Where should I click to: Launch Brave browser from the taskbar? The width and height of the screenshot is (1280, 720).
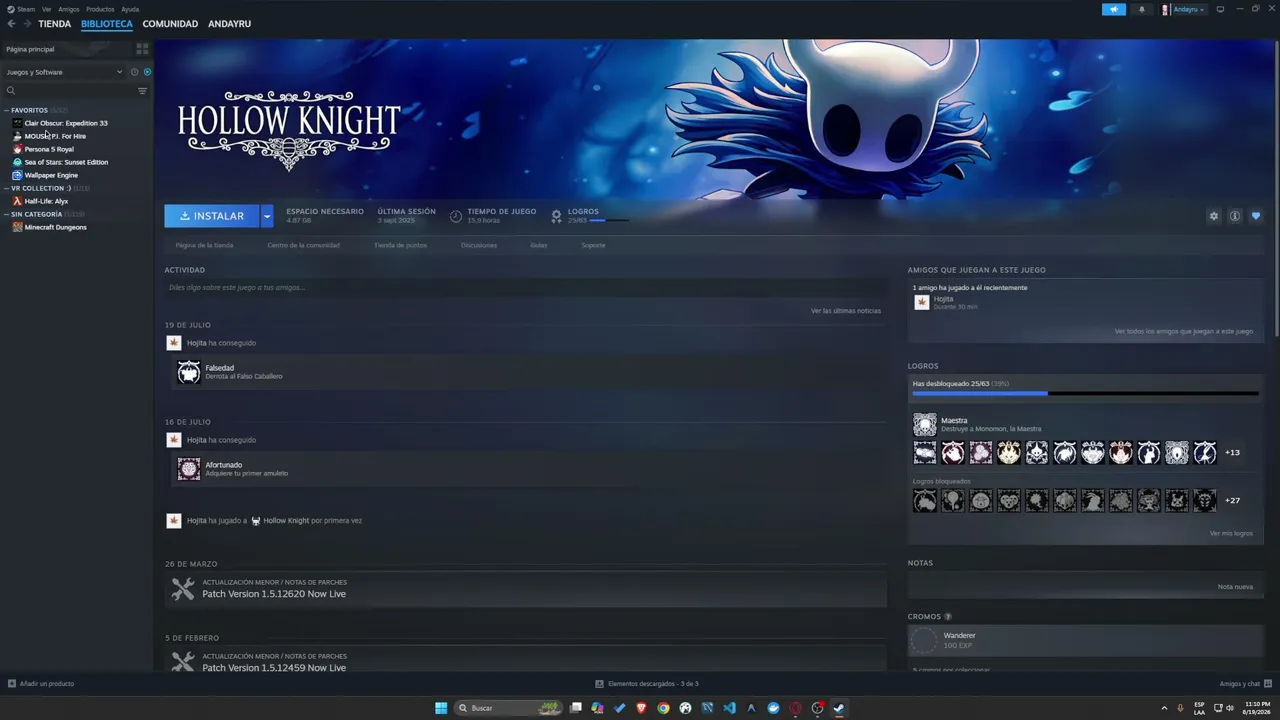641,708
